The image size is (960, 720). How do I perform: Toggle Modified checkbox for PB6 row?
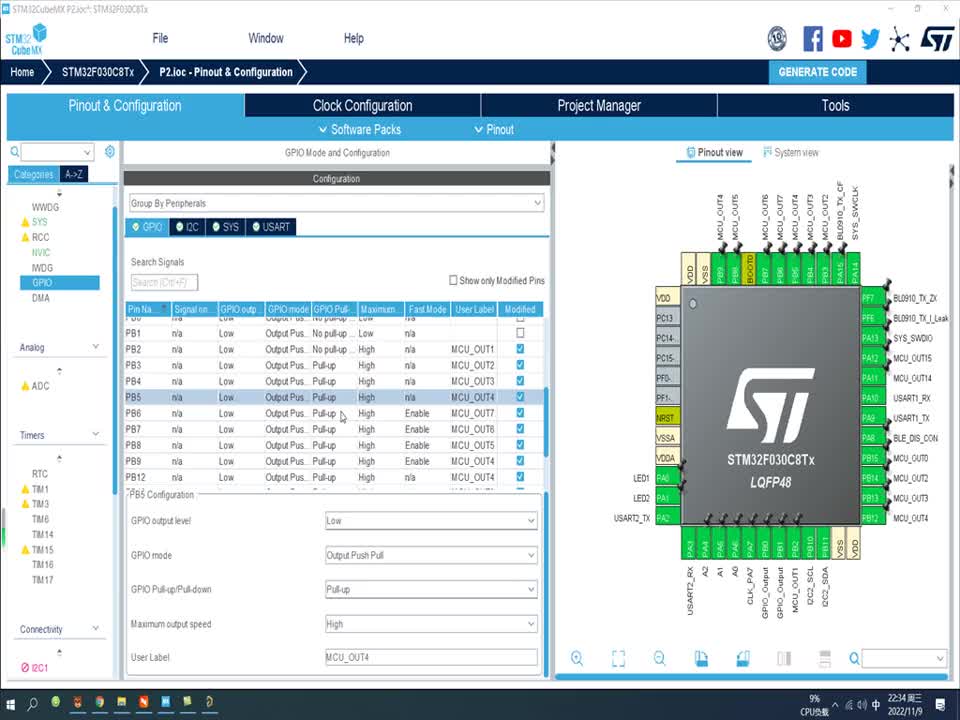[x=520, y=413]
